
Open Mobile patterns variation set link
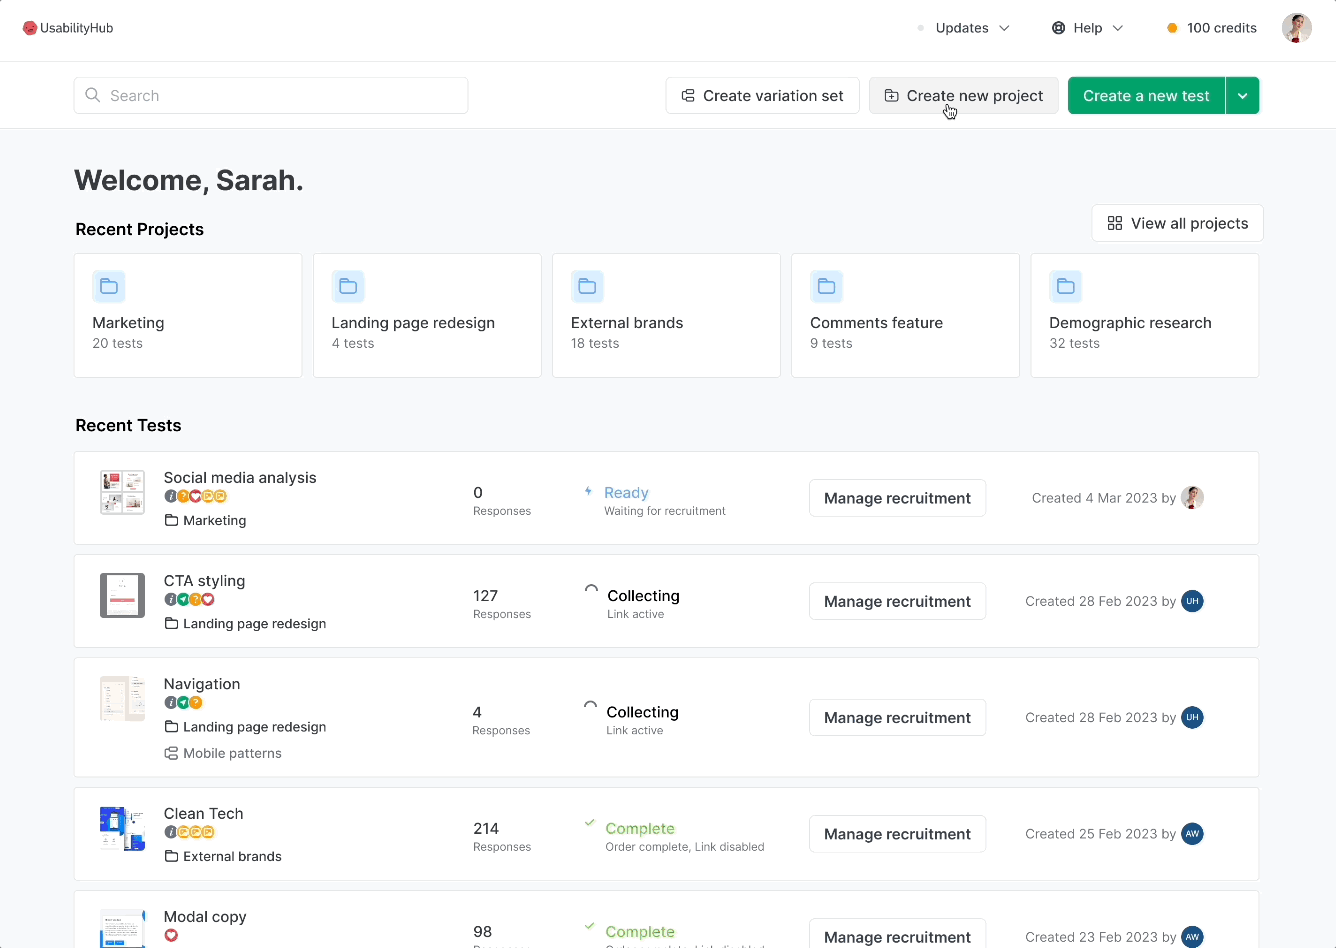point(232,753)
